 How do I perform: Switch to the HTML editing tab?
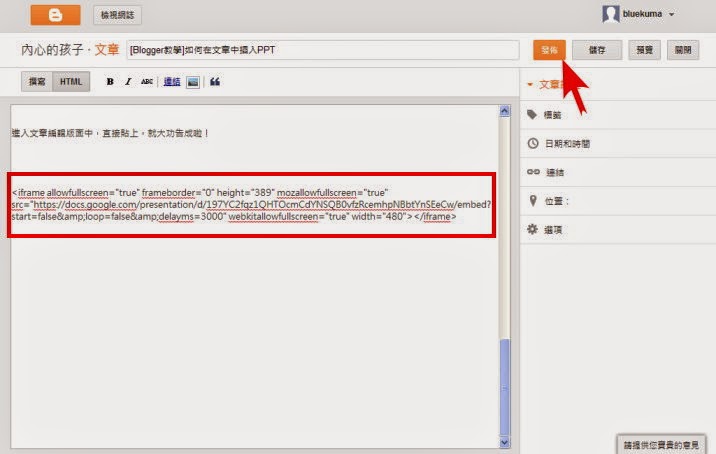(71, 82)
